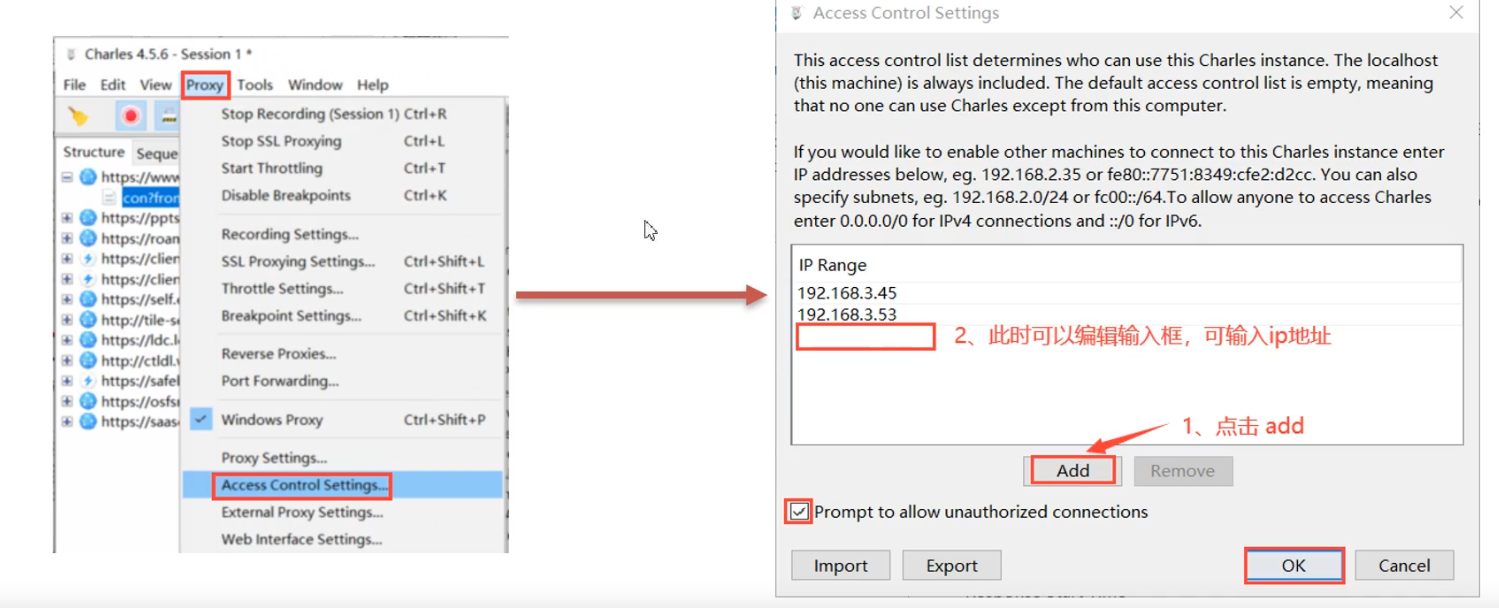Open the Proxy menu

205,85
